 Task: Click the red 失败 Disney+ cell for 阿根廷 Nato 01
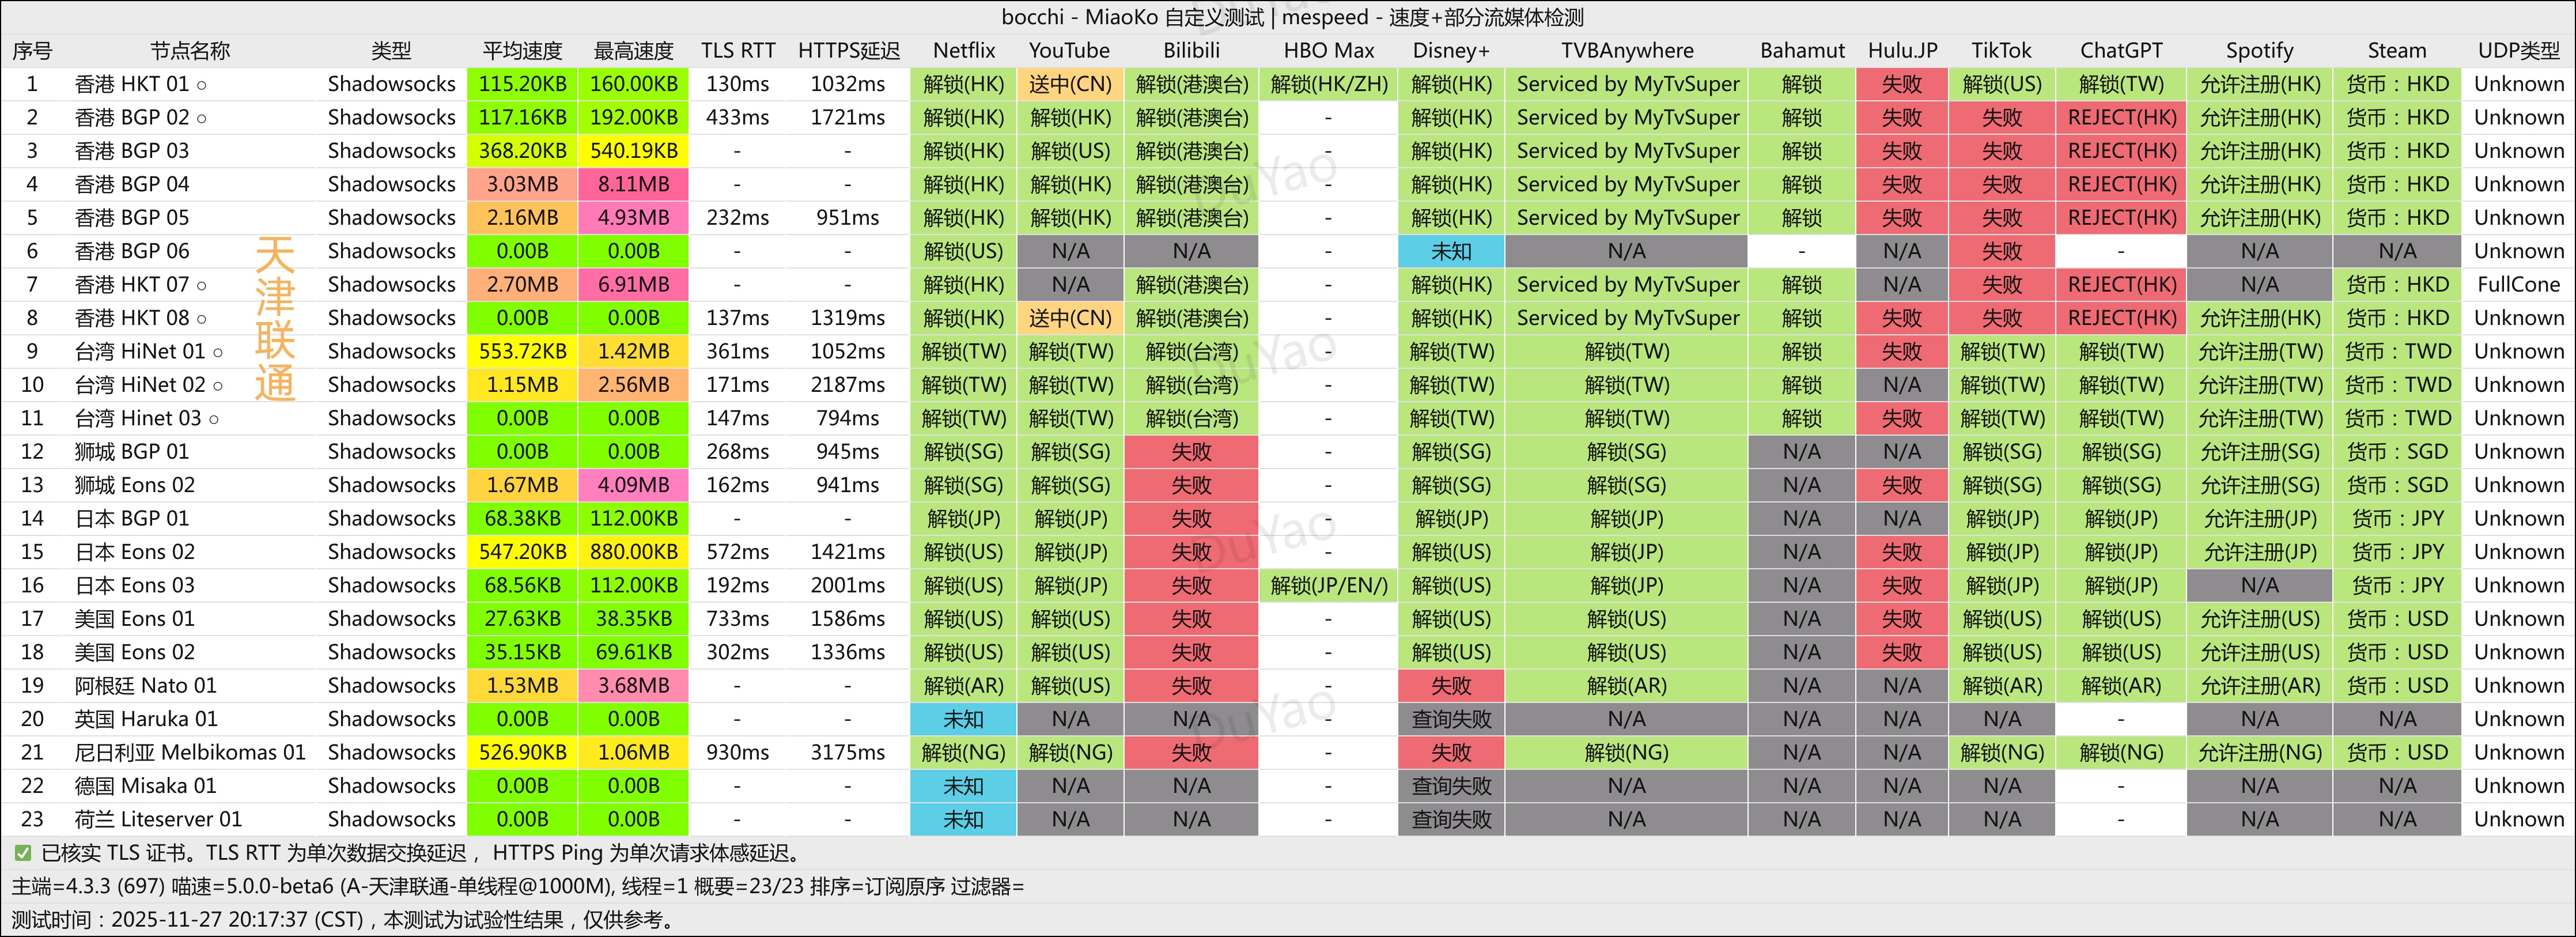[1450, 685]
